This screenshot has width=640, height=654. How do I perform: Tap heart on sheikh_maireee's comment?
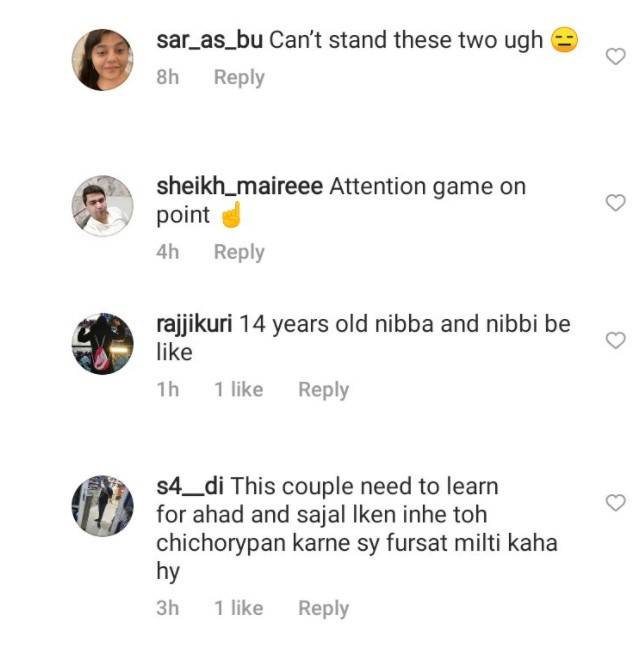click(x=615, y=203)
